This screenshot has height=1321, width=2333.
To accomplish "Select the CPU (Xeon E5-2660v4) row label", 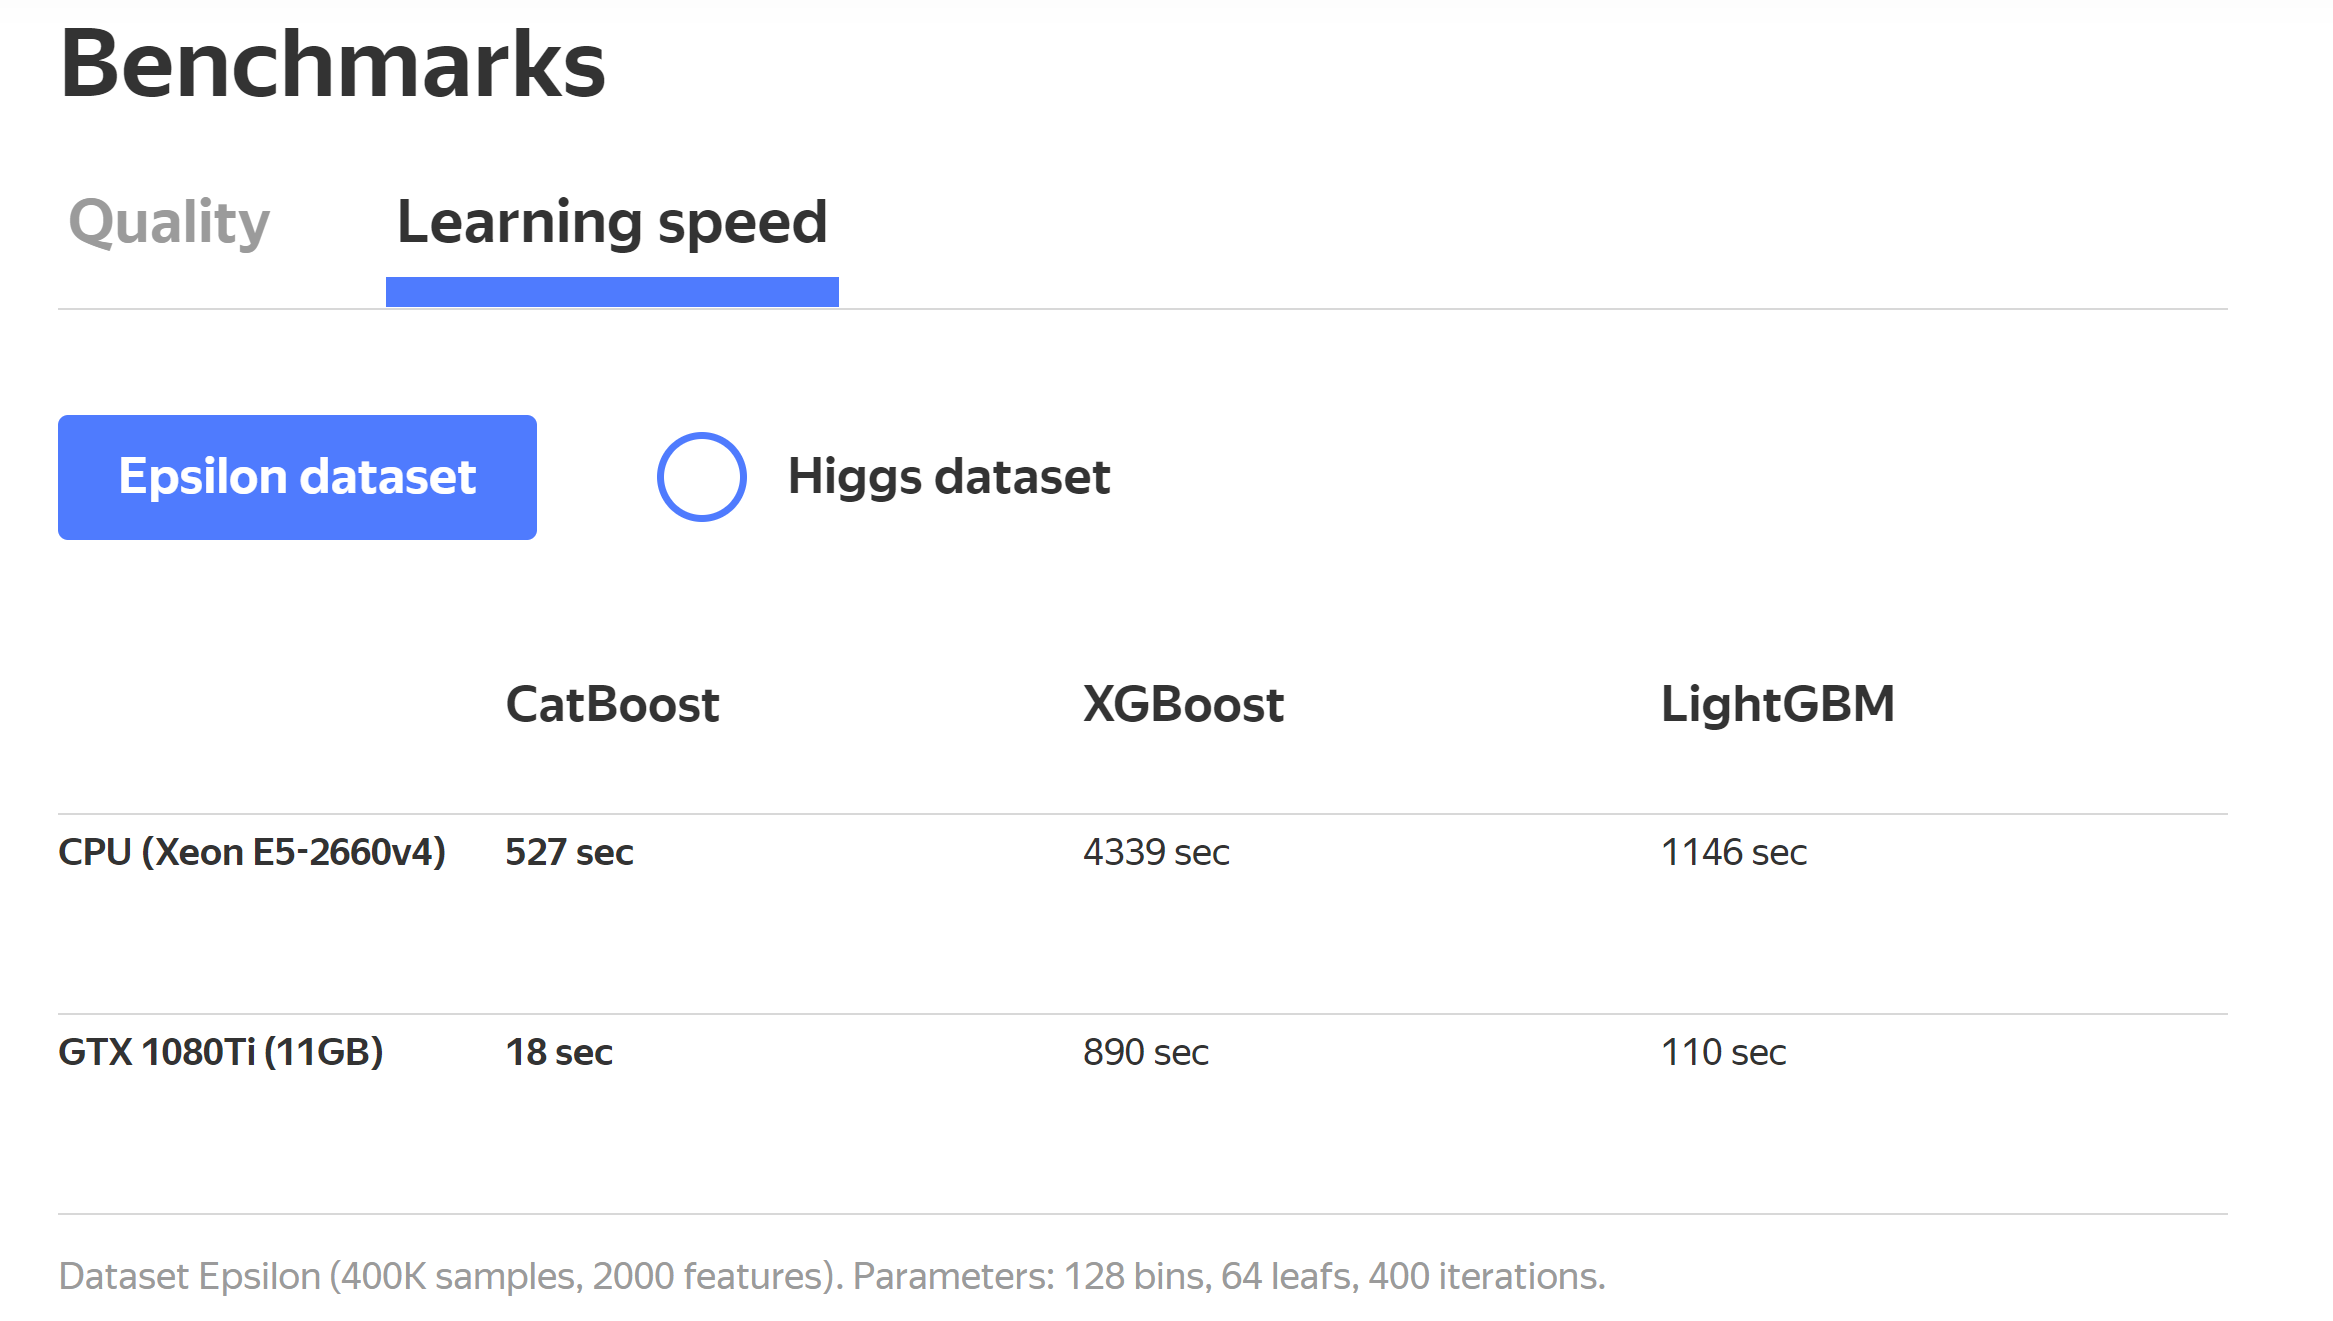I will coord(252,852).
